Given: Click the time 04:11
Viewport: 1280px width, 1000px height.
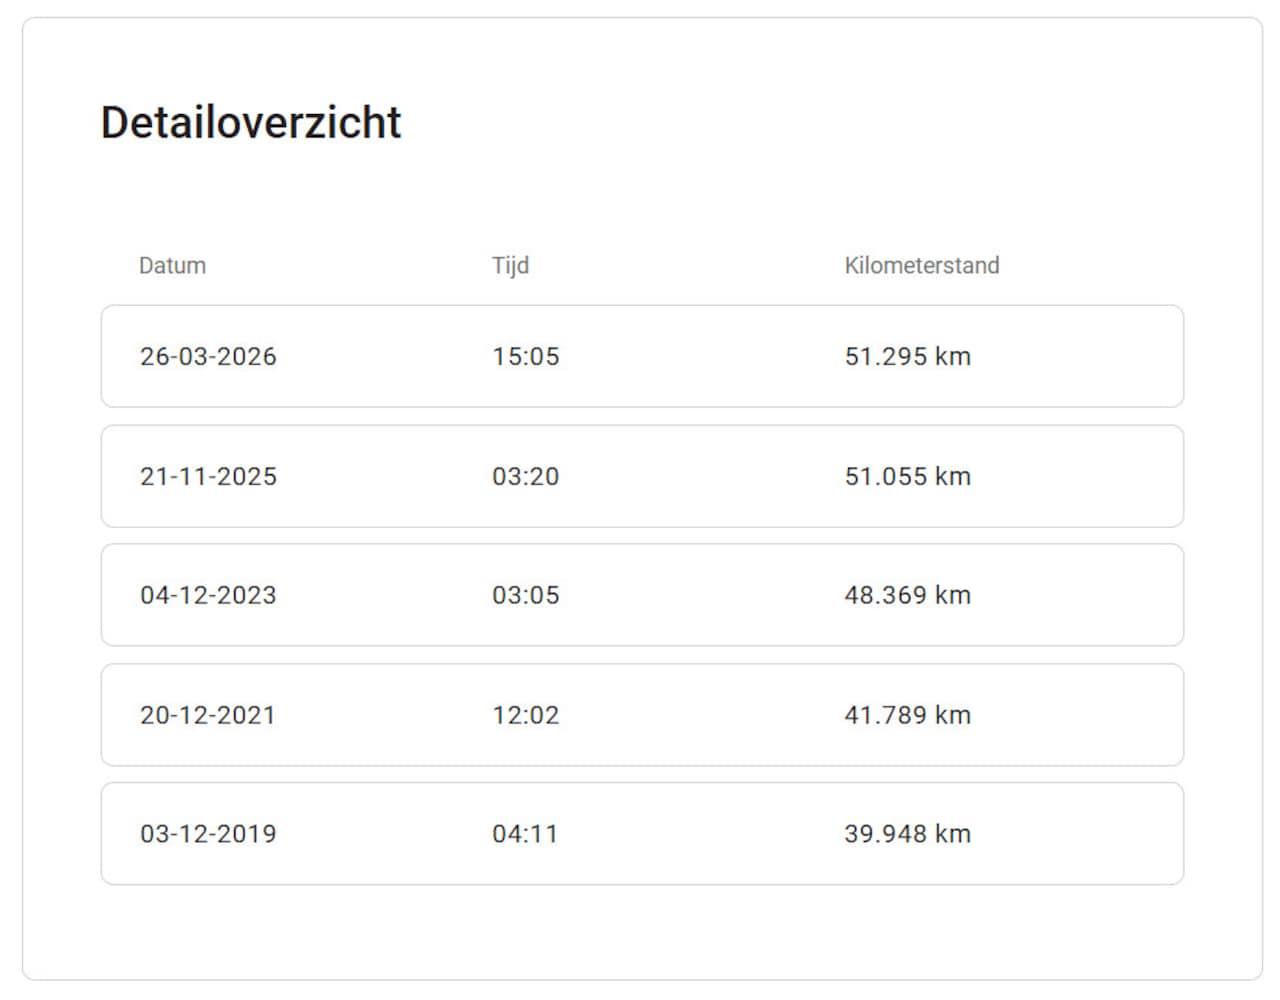Looking at the screenshot, I should pos(524,835).
